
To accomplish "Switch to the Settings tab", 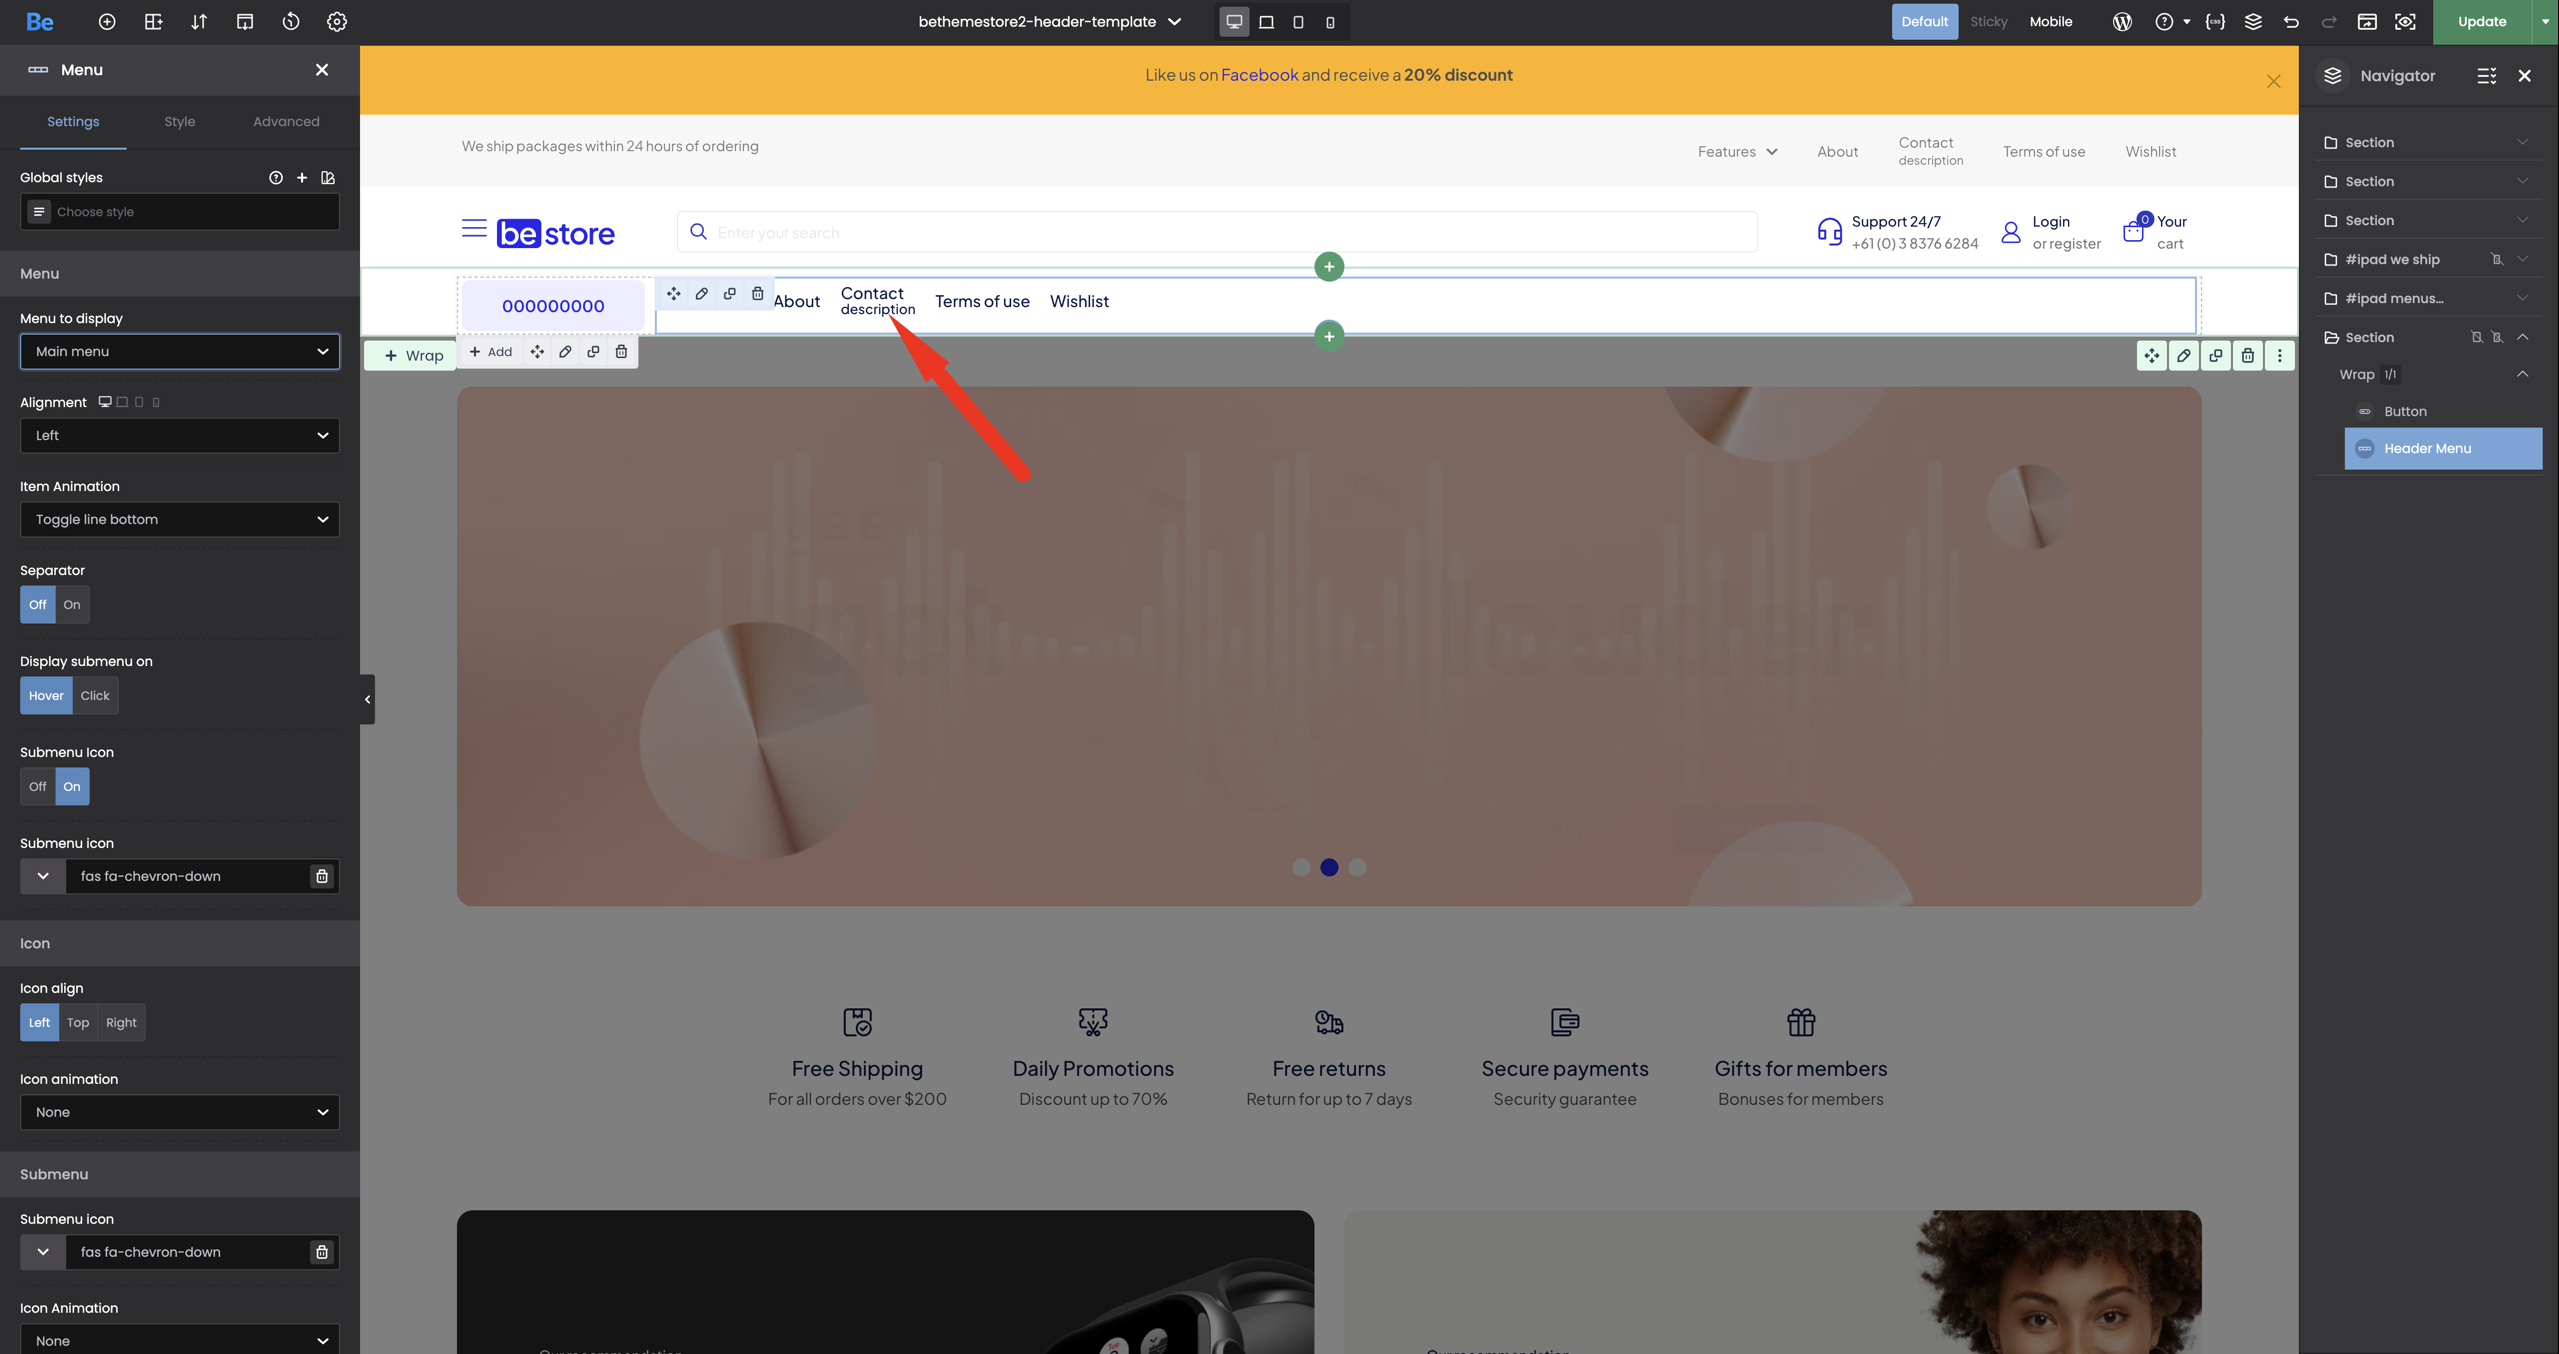I will coord(73,122).
